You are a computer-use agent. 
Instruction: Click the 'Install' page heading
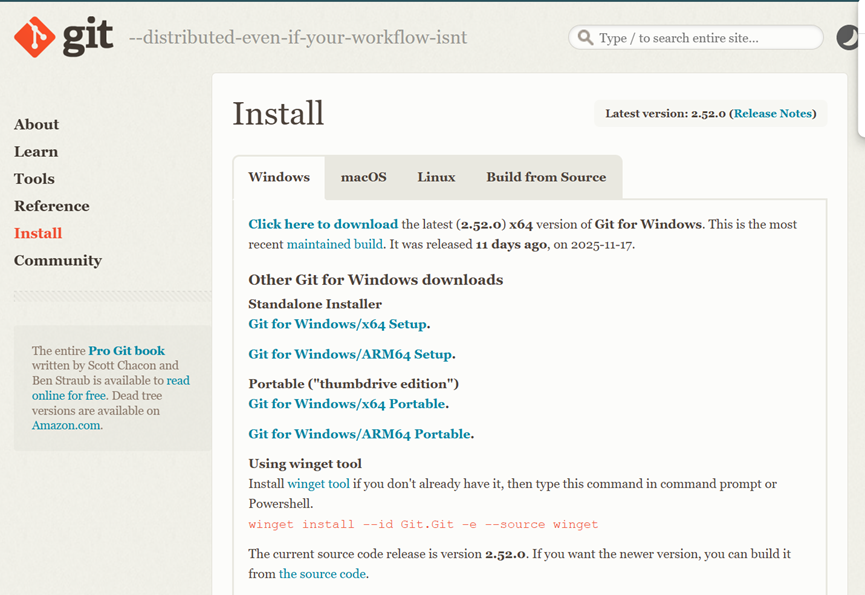click(278, 114)
